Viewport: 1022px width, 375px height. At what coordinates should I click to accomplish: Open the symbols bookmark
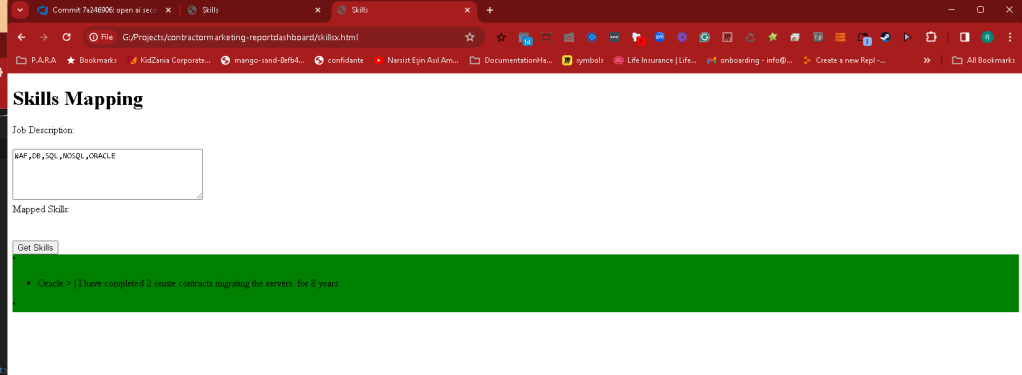point(583,60)
